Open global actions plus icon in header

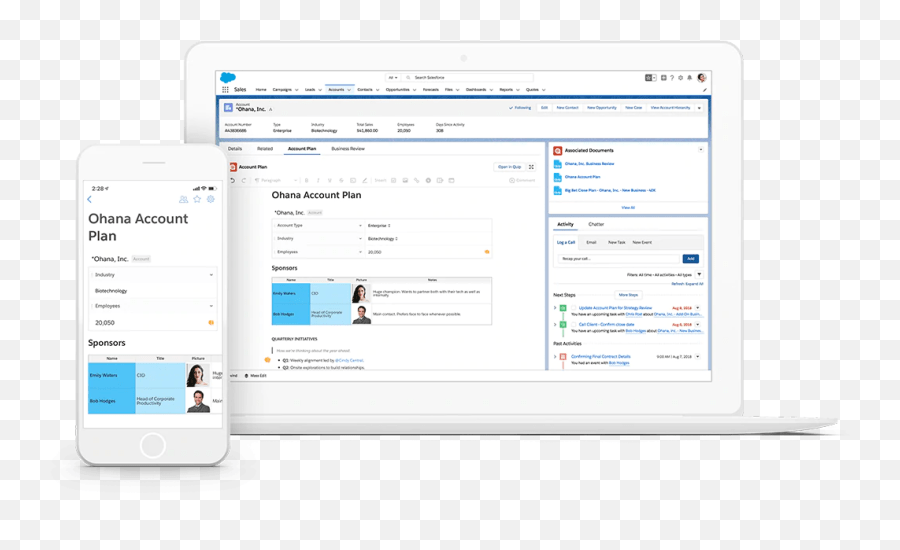point(664,78)
